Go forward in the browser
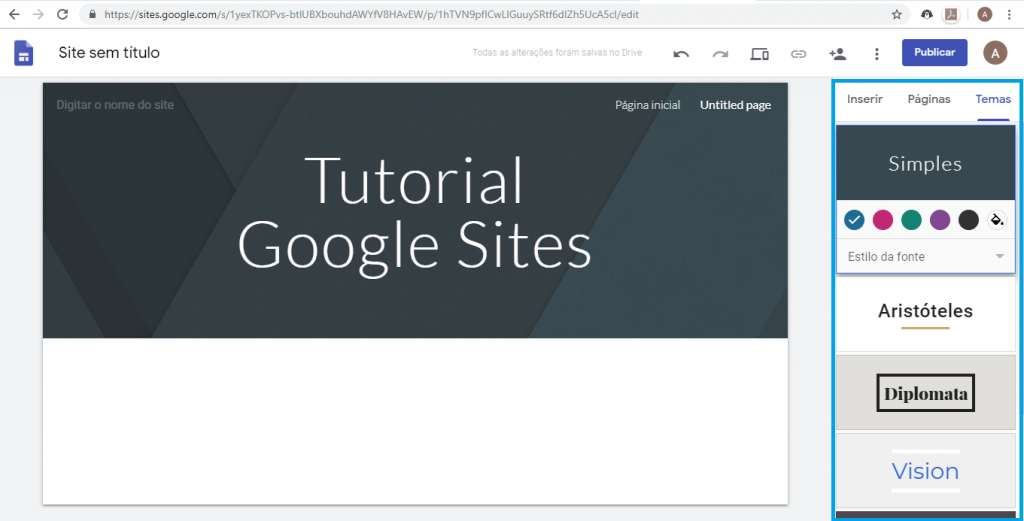Image resolution: width=1024 pixels, height=521 pixels. [x=38, y=14]
